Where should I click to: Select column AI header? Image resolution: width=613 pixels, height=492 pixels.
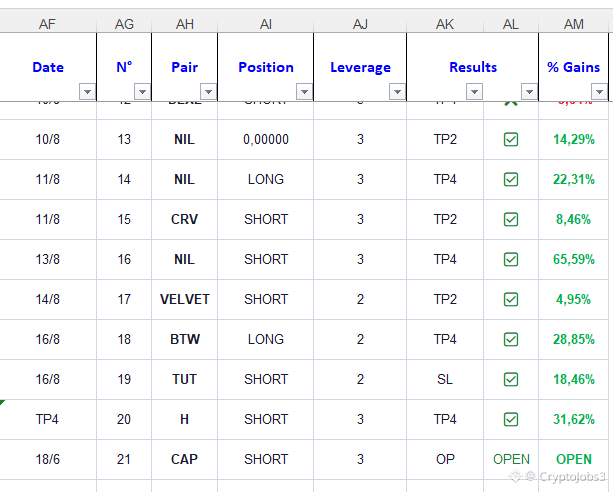(x=266, y=24)
